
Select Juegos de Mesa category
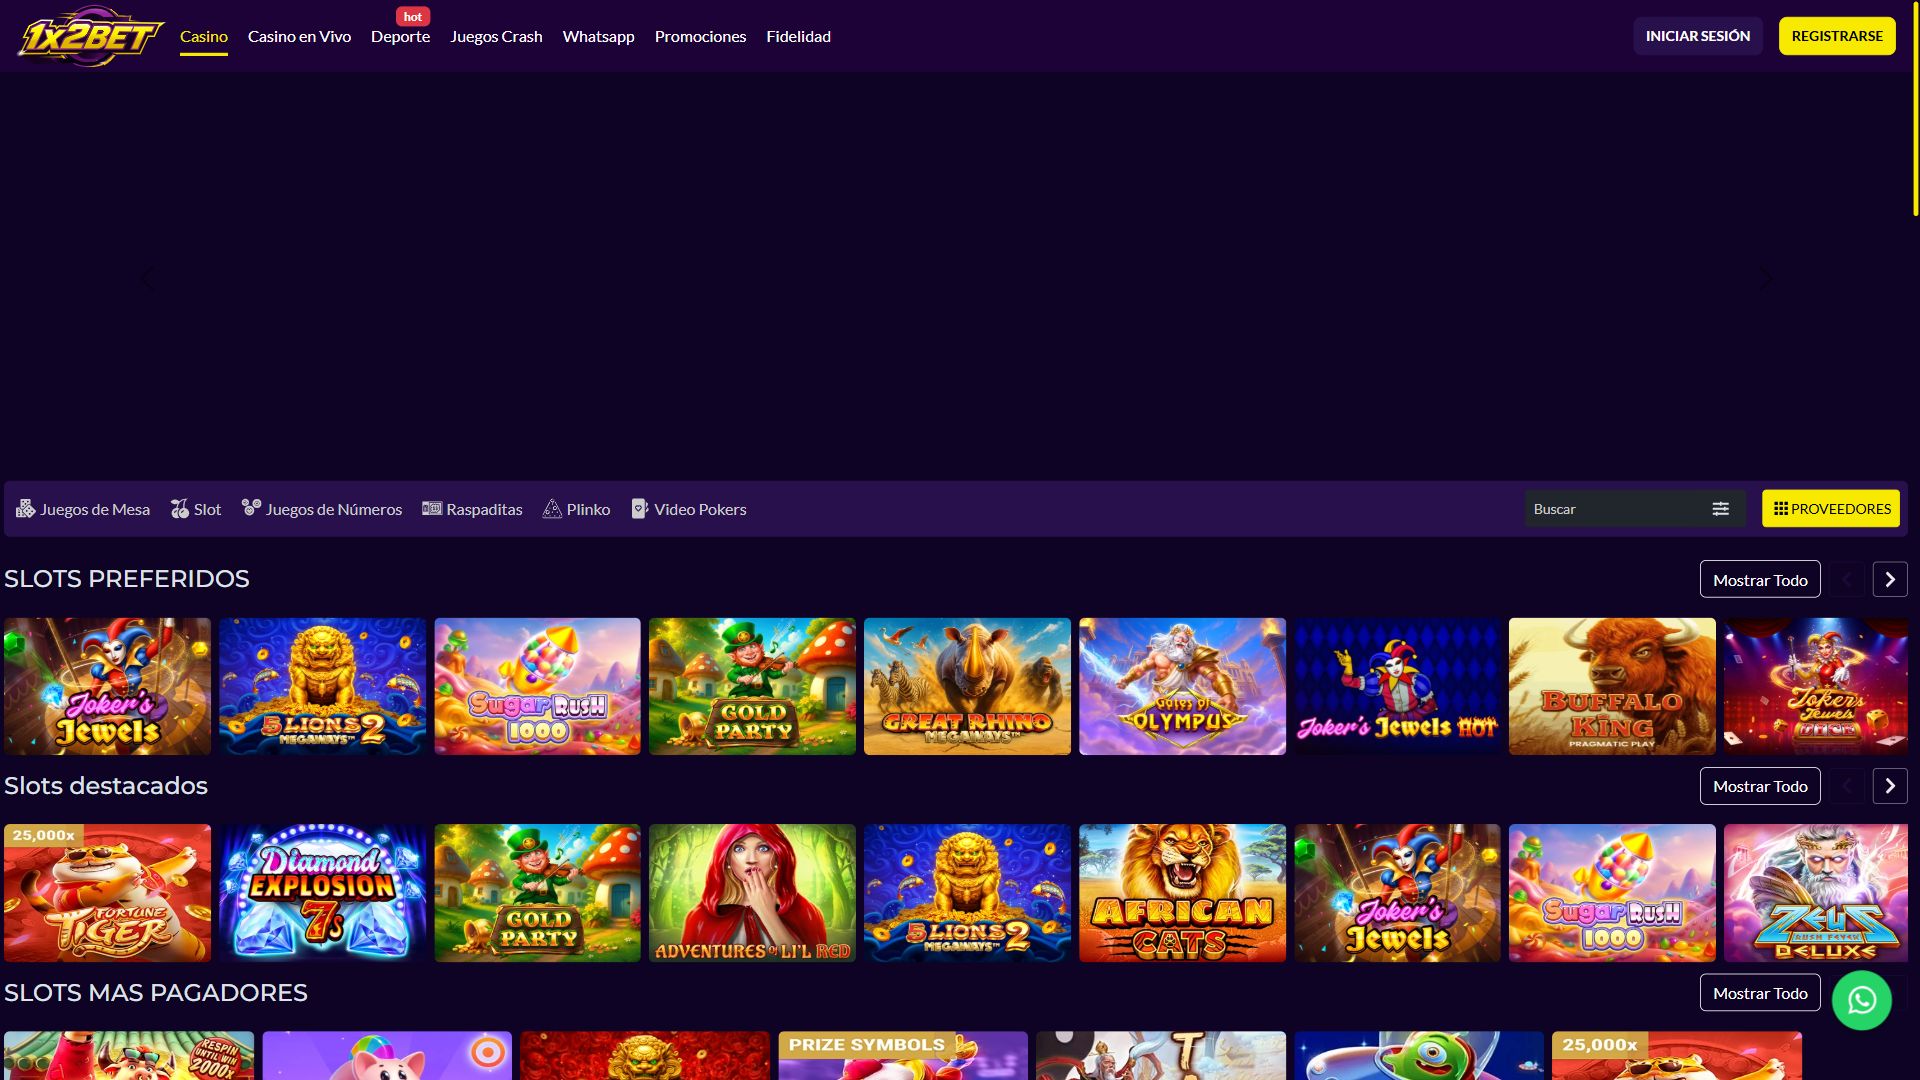83,509
